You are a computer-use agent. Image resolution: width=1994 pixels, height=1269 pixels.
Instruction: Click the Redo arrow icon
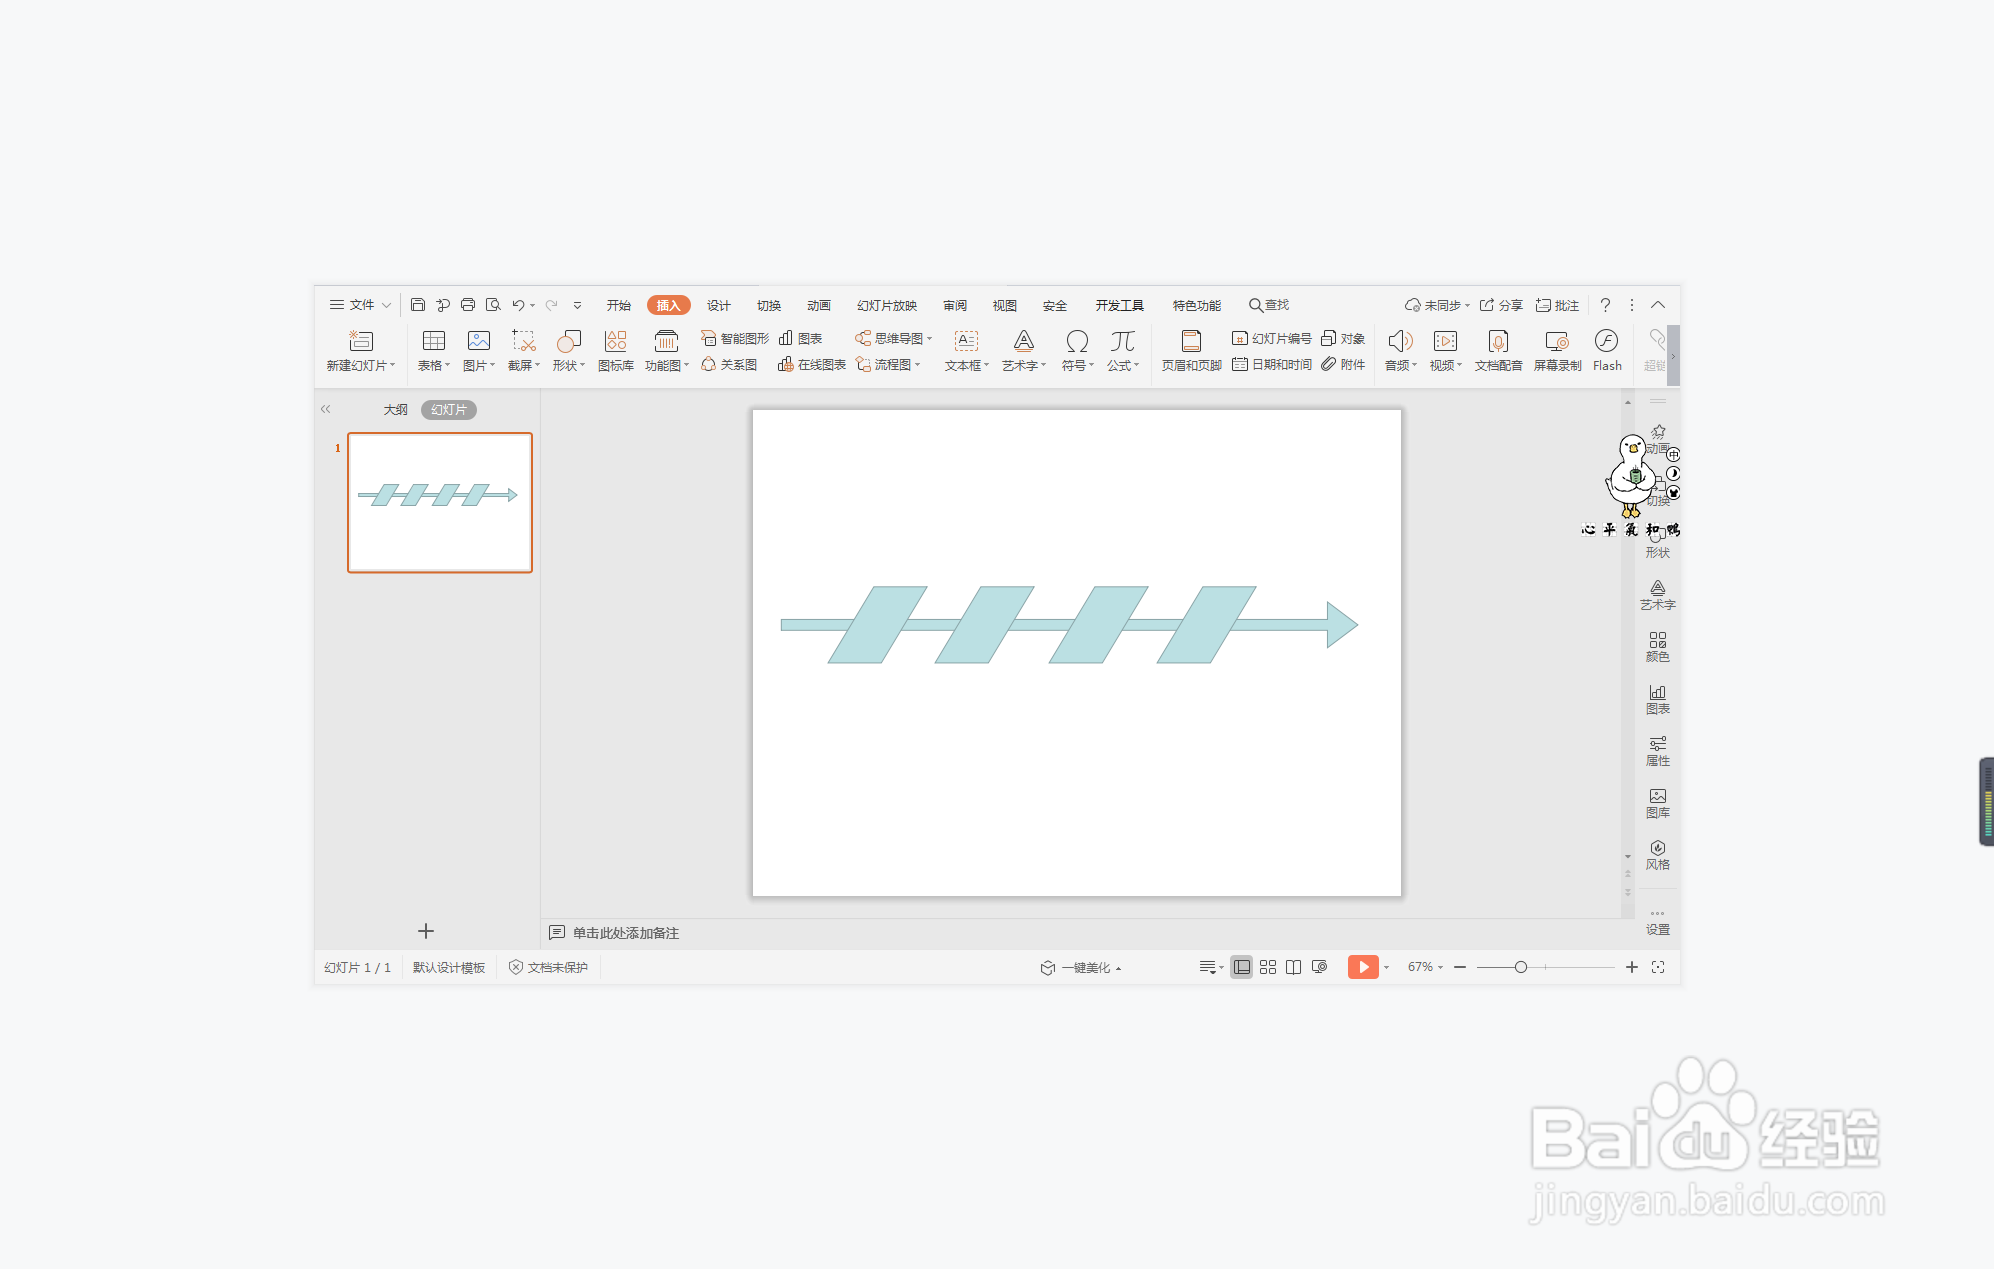coord(552,305)
